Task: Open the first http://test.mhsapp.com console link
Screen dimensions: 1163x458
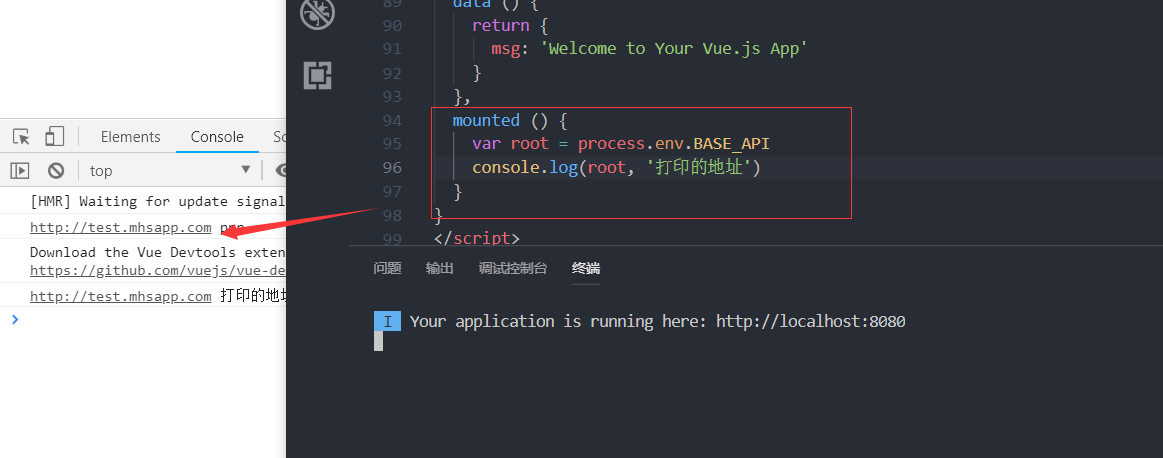Action: coord(121,227)
